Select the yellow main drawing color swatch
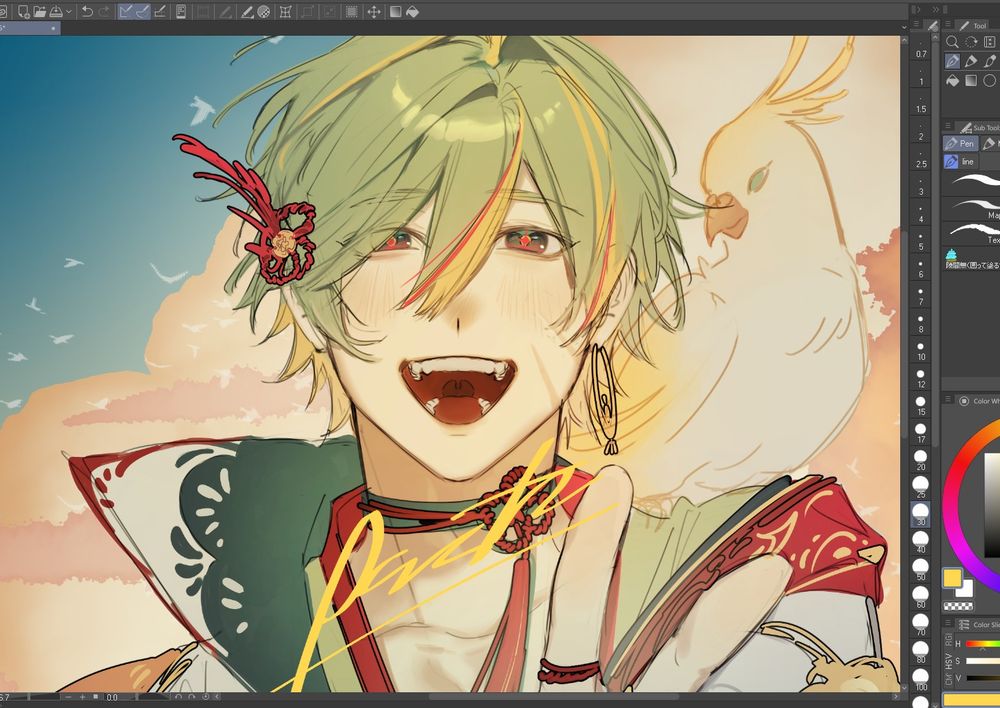This screenshot has width=1000, height=708. pyautogui.click(x=953, y=578)
